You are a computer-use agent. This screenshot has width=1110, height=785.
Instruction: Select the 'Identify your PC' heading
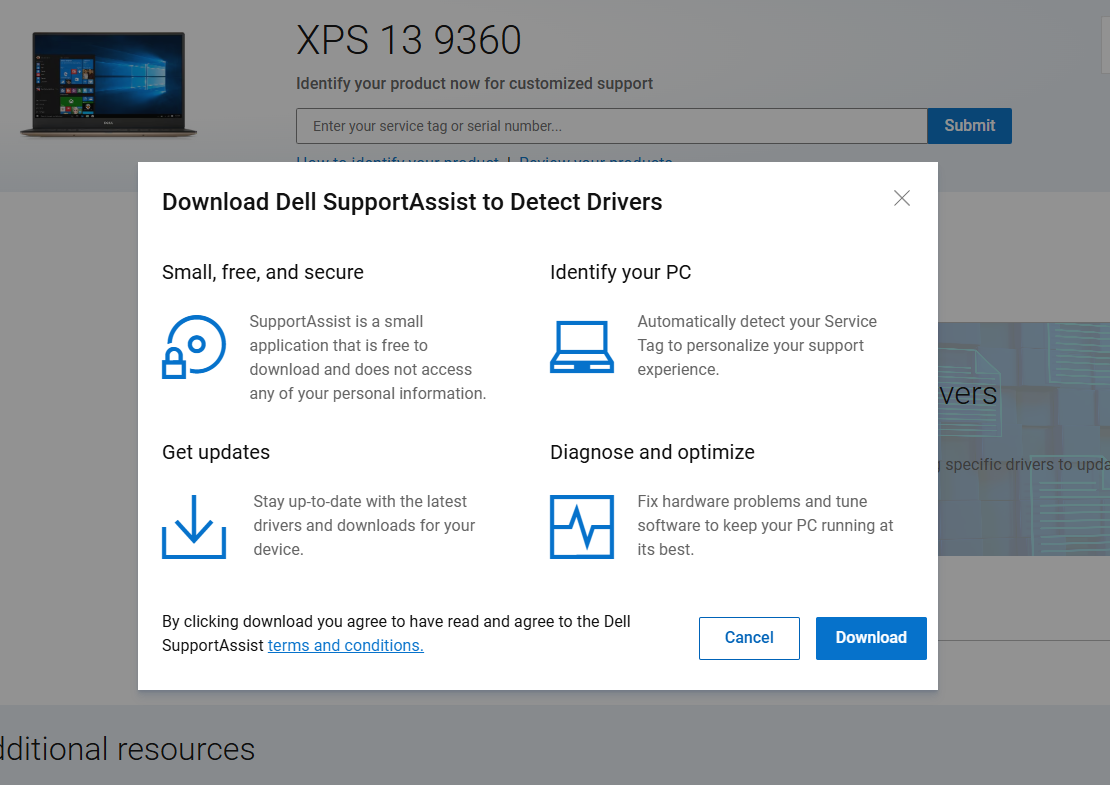[x=620, y=272]
